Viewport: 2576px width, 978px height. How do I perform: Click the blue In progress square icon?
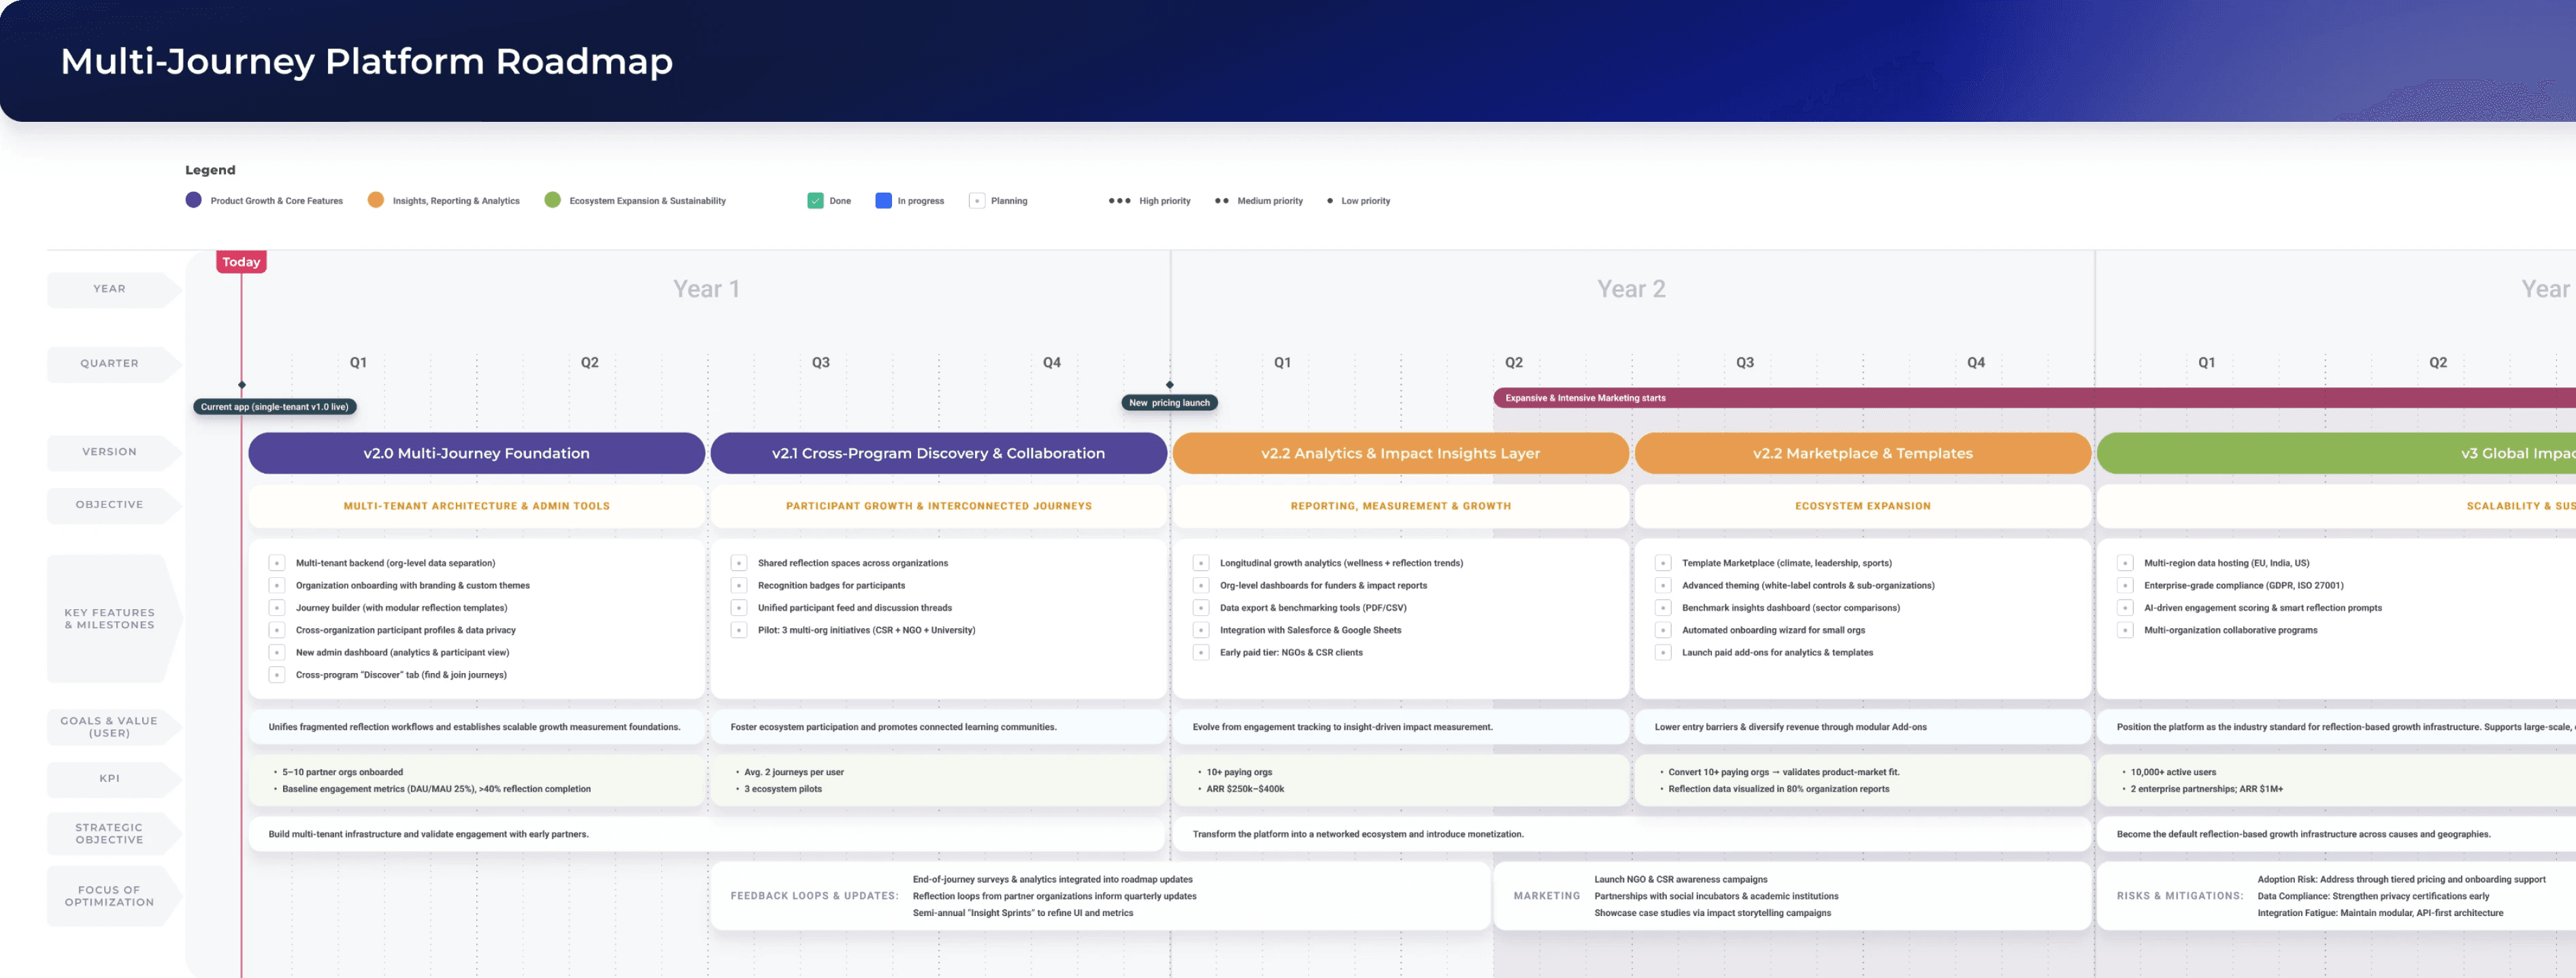[883, 201]
